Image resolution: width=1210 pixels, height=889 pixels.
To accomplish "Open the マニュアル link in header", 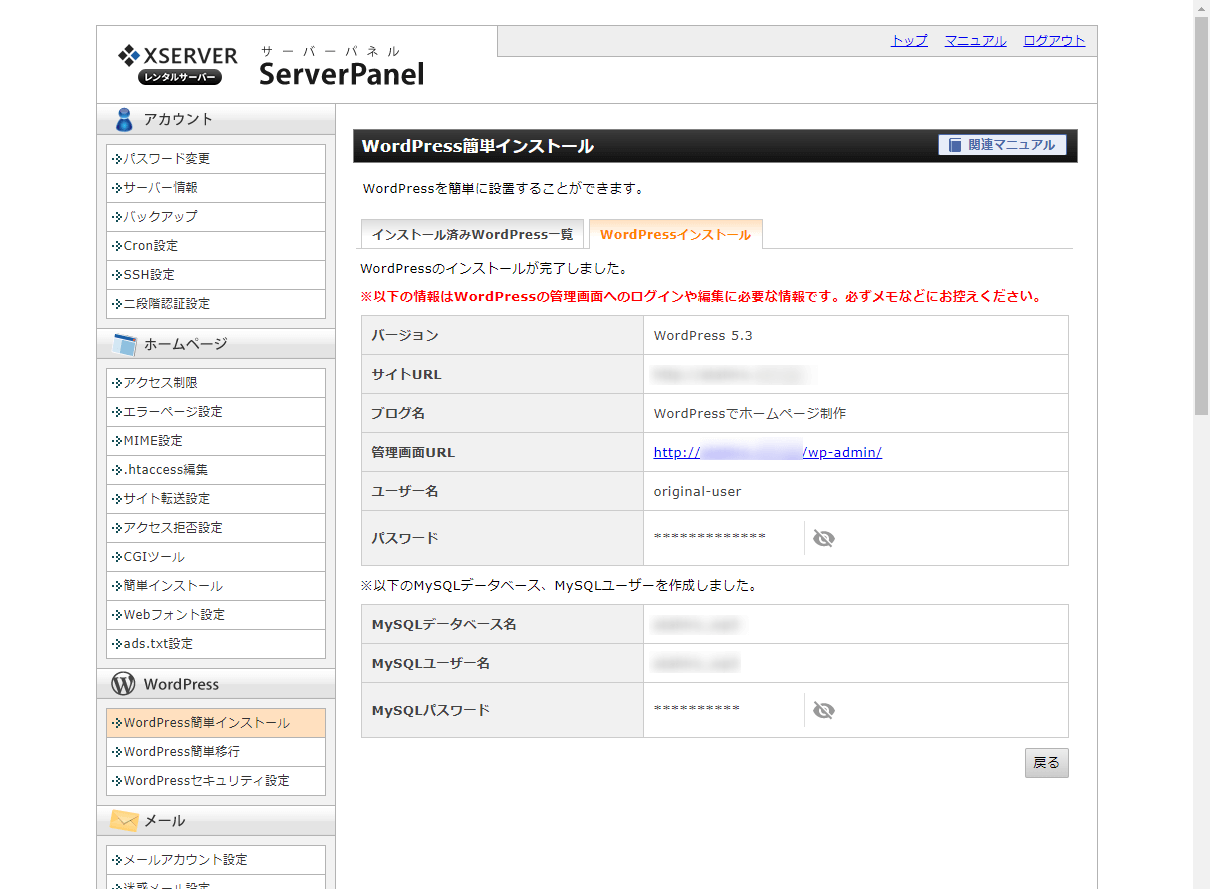I will pyautogui.click(x=975, y=41).
